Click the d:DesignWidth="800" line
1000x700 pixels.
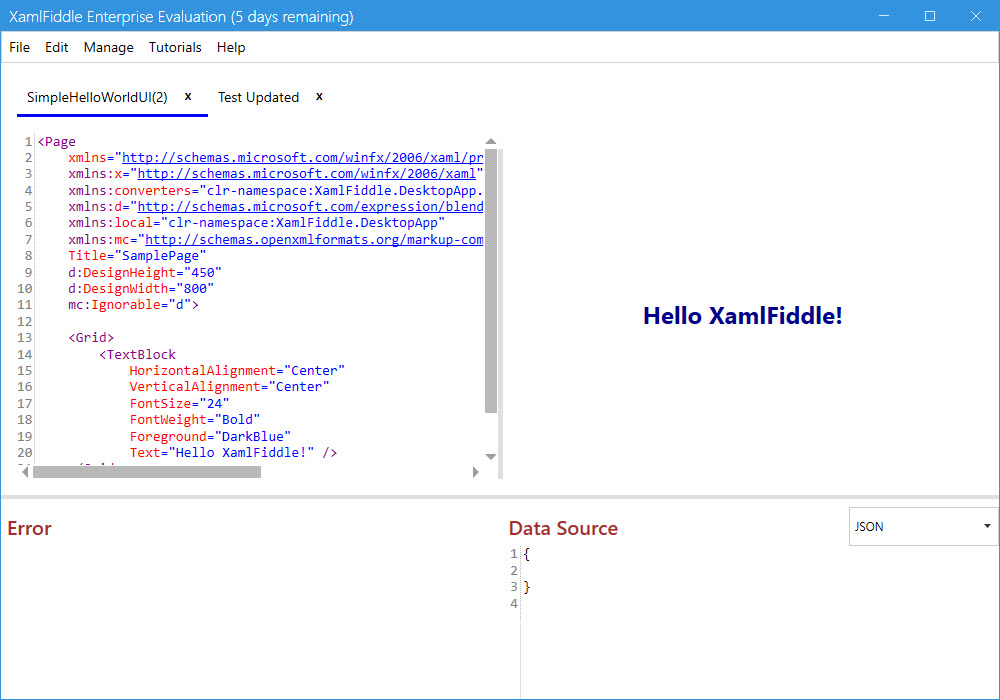(141, 288)
